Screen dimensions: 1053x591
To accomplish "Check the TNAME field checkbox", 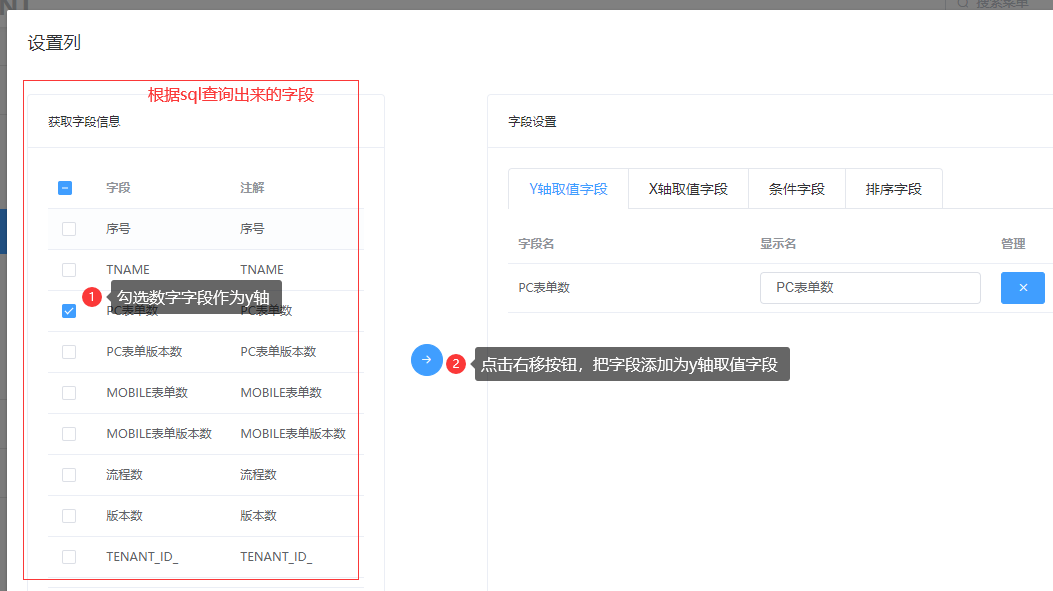I will (x=69, y=270).
